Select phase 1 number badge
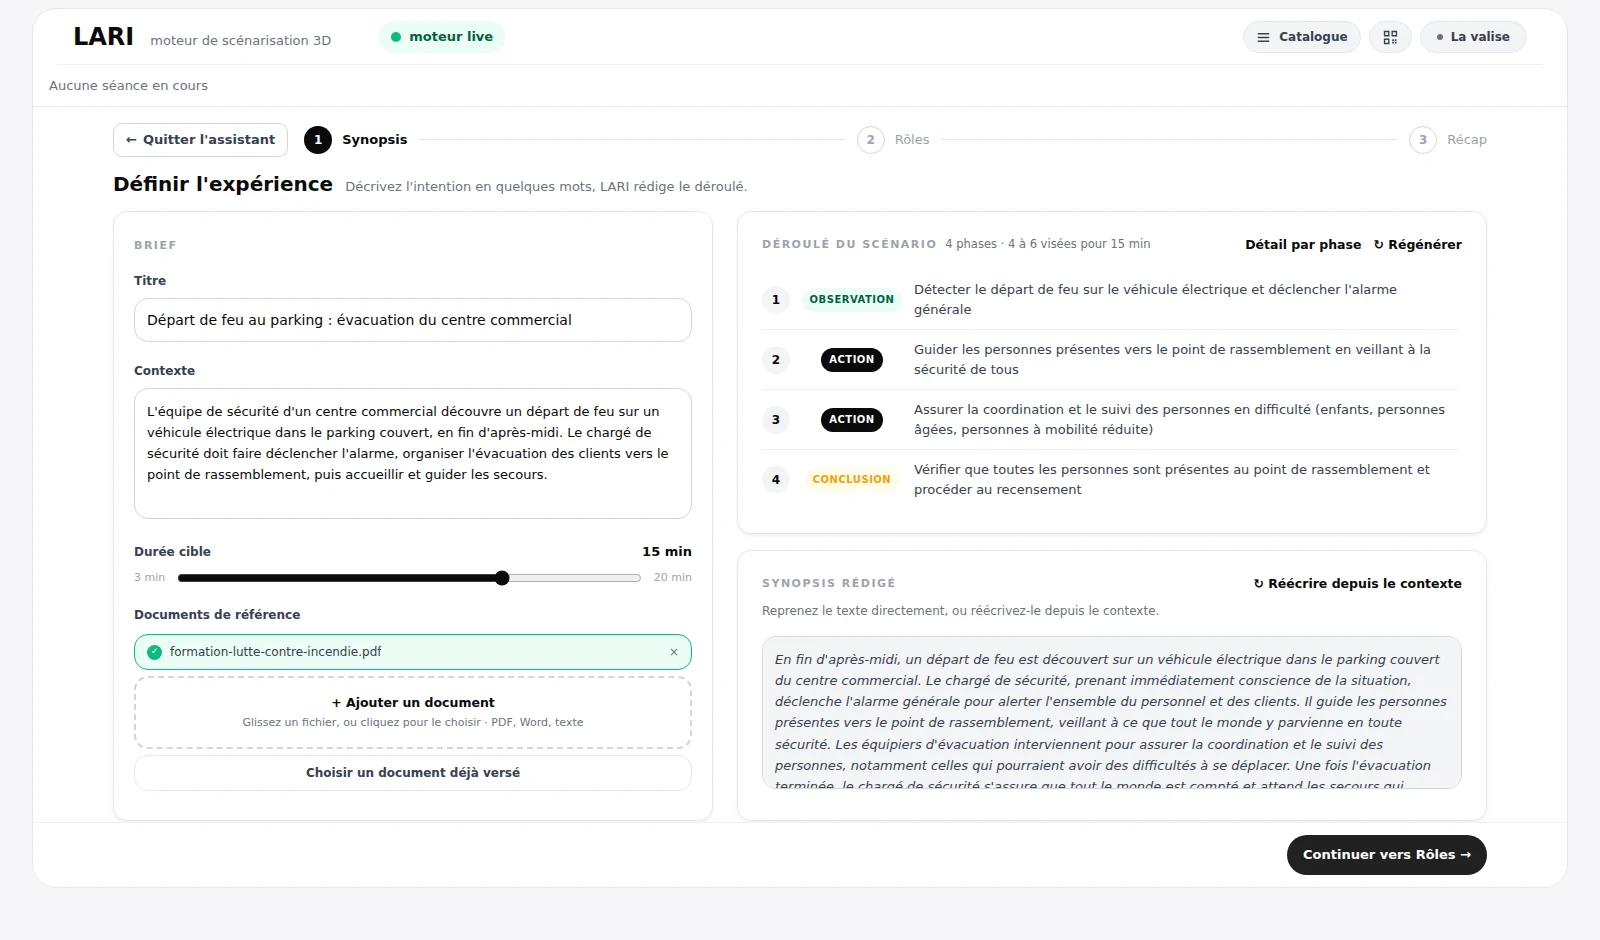This screenshot has height=940, width=1600. (776, 300)
